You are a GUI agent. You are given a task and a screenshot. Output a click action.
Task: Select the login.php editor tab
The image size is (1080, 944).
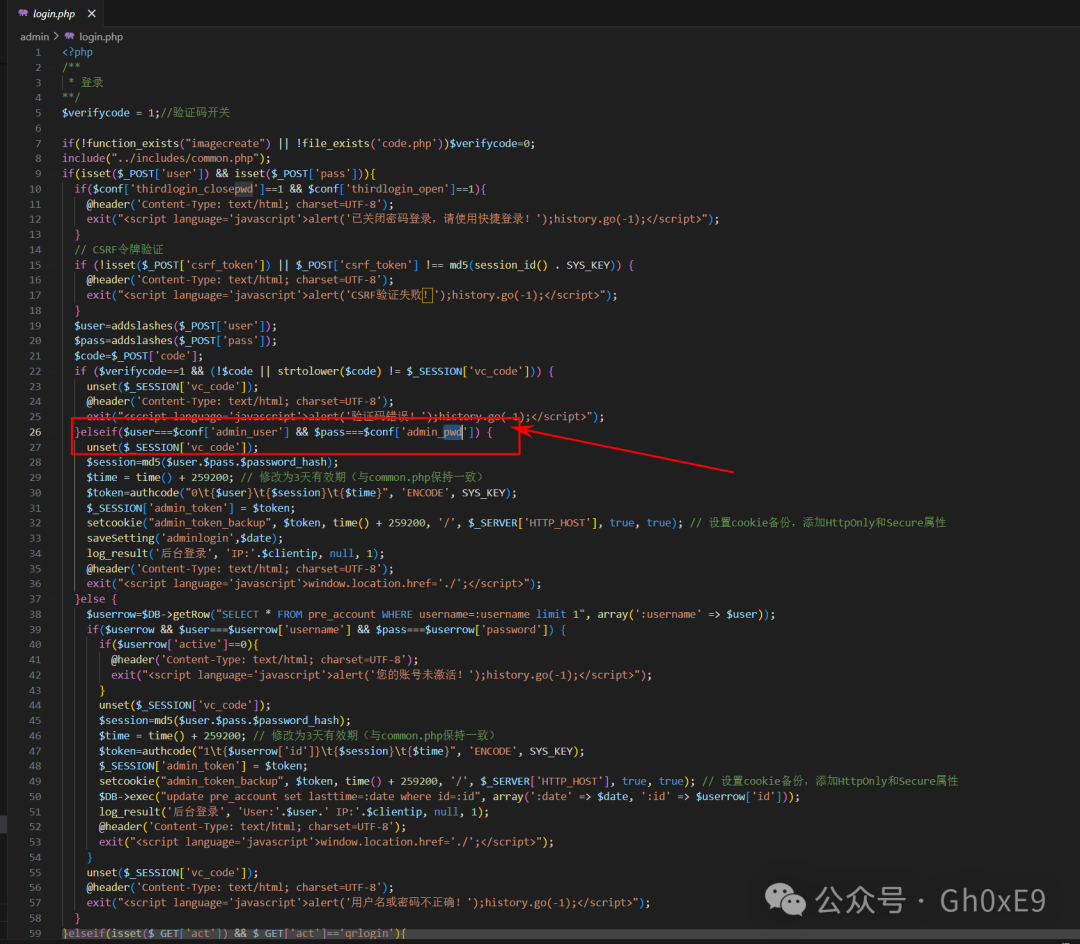(x=55, y=14)
